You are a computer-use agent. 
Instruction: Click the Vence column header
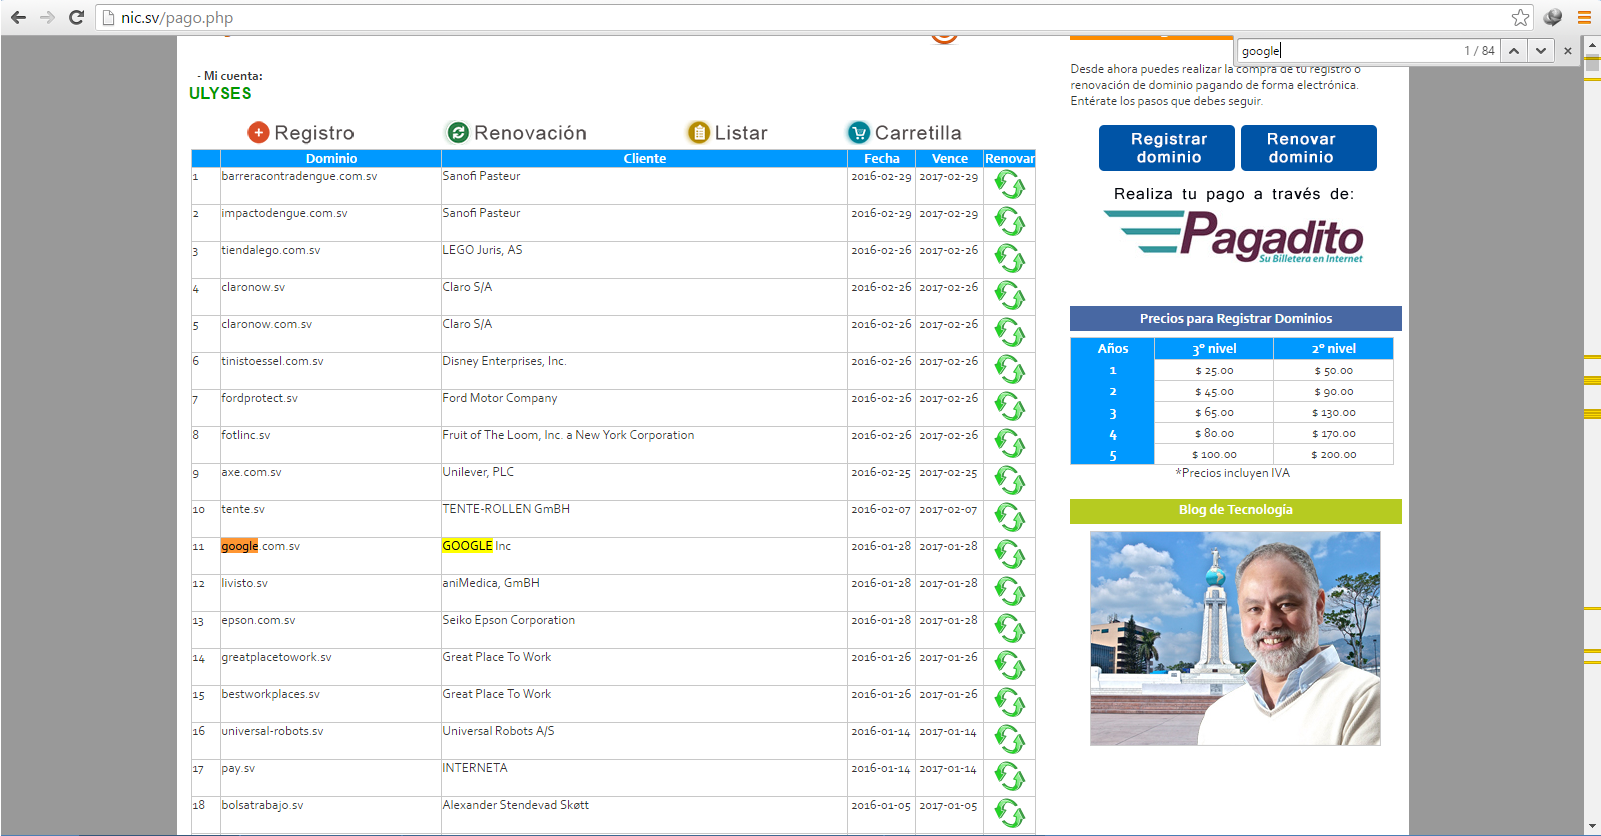(950, 158)
